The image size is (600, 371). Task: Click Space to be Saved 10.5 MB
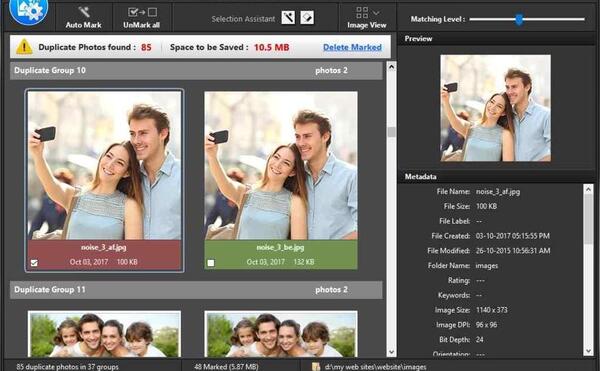(x=230, y=47)
